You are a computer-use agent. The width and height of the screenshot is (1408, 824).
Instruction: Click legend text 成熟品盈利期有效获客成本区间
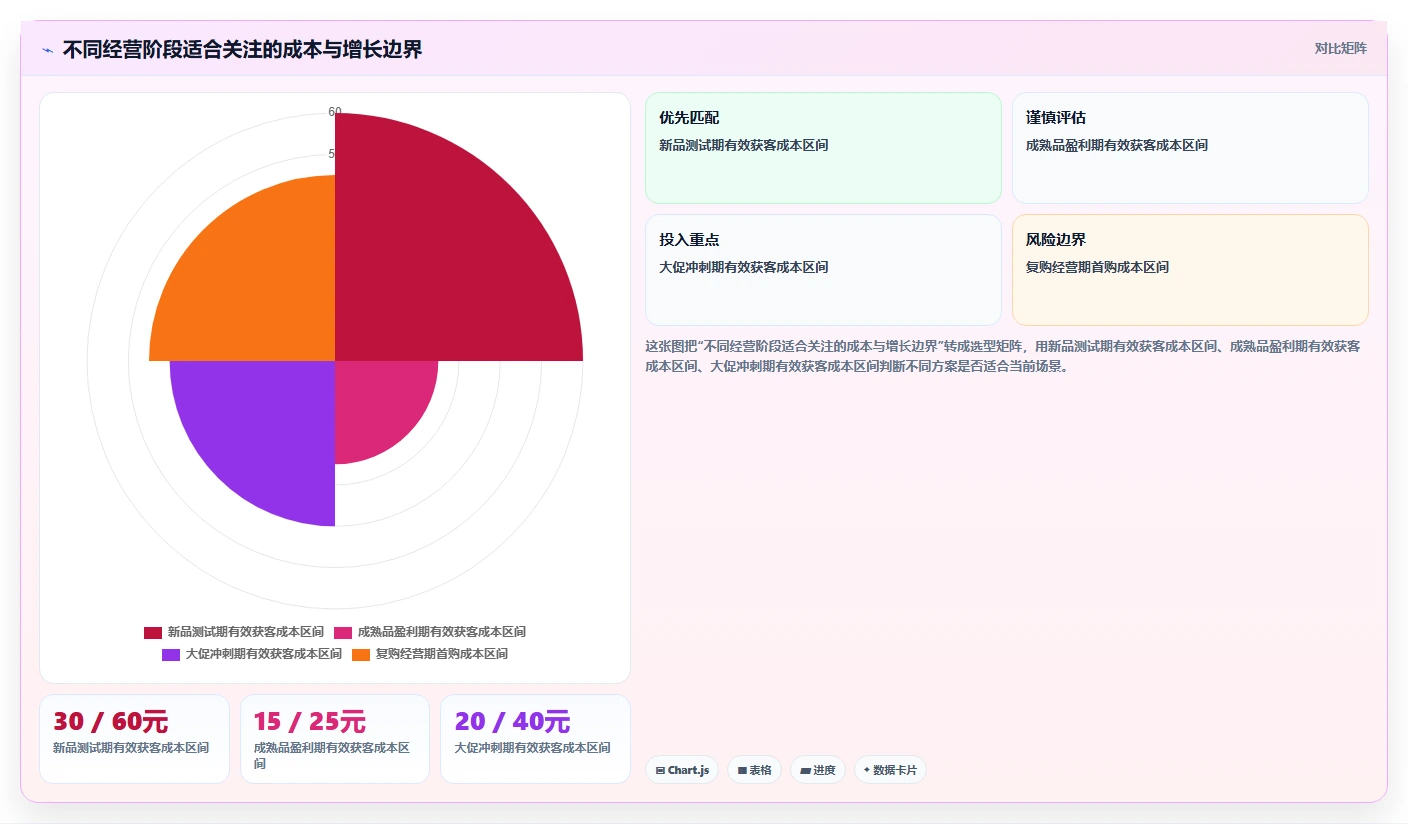(x=442, y=632)
